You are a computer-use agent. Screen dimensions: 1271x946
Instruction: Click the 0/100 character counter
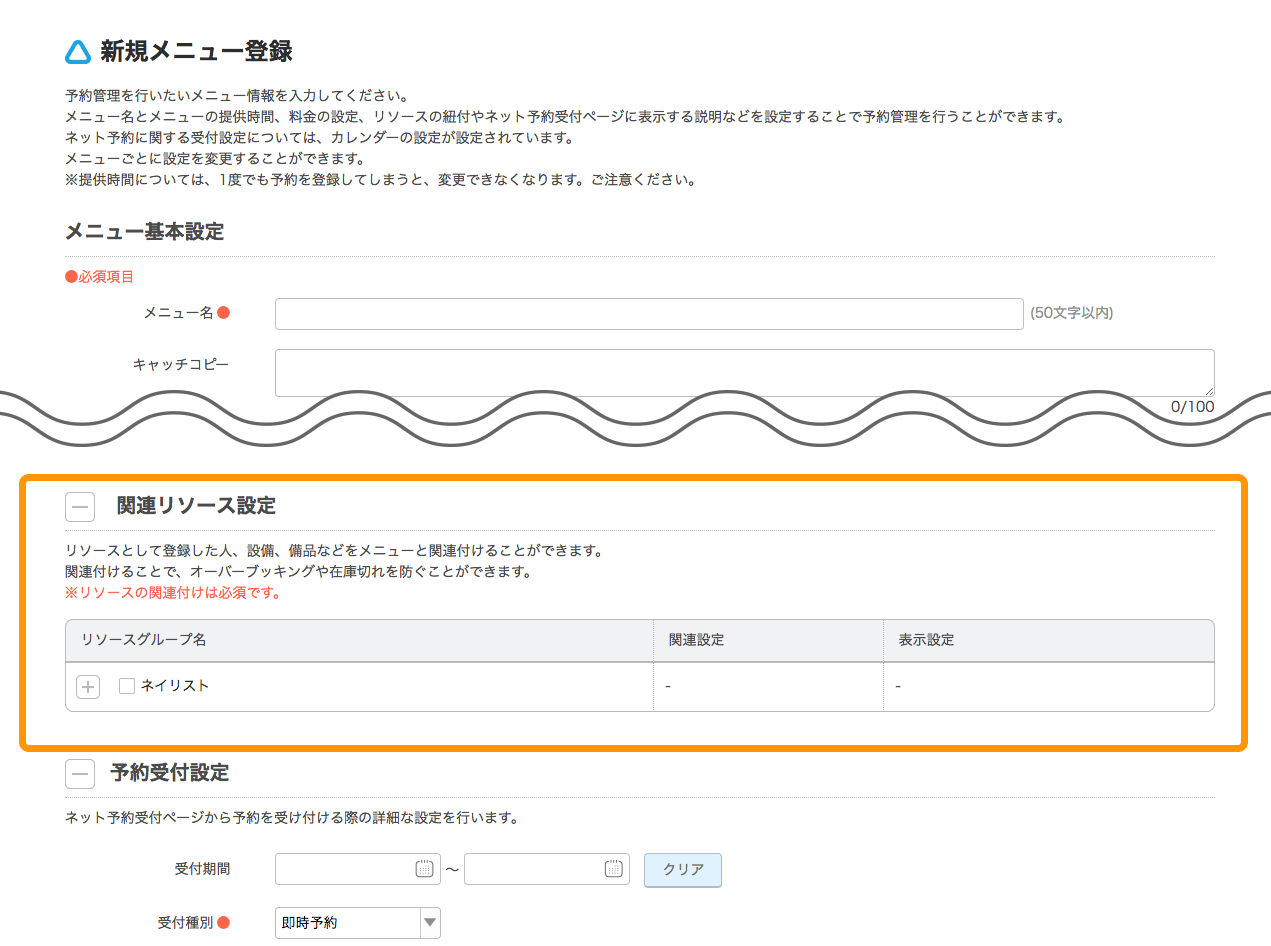pos(1193,406)
